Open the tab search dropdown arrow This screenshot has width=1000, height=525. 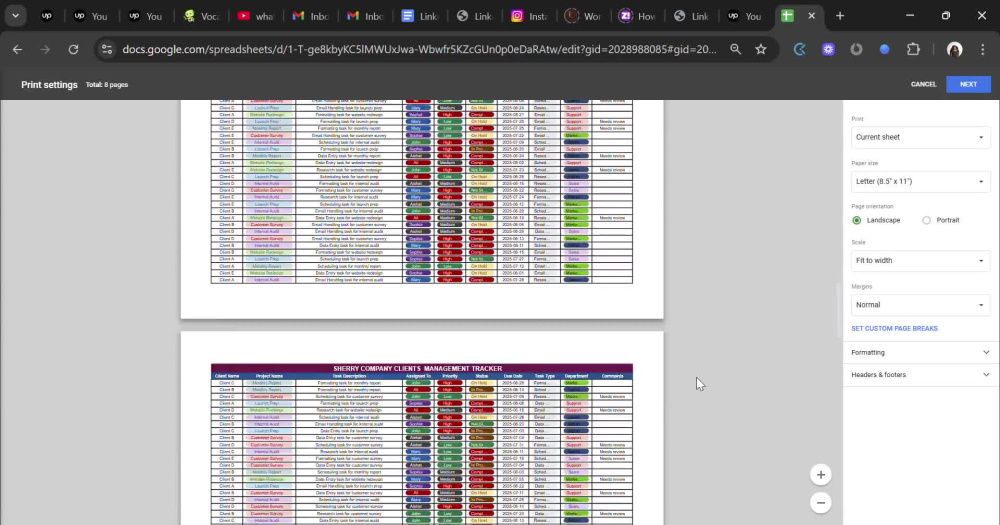coord(15,16)
